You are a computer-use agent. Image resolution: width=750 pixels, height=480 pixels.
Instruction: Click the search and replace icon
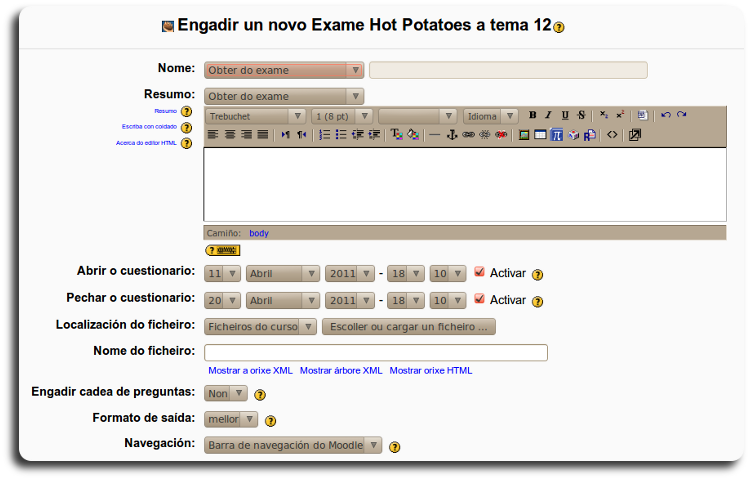pos(590,135)
